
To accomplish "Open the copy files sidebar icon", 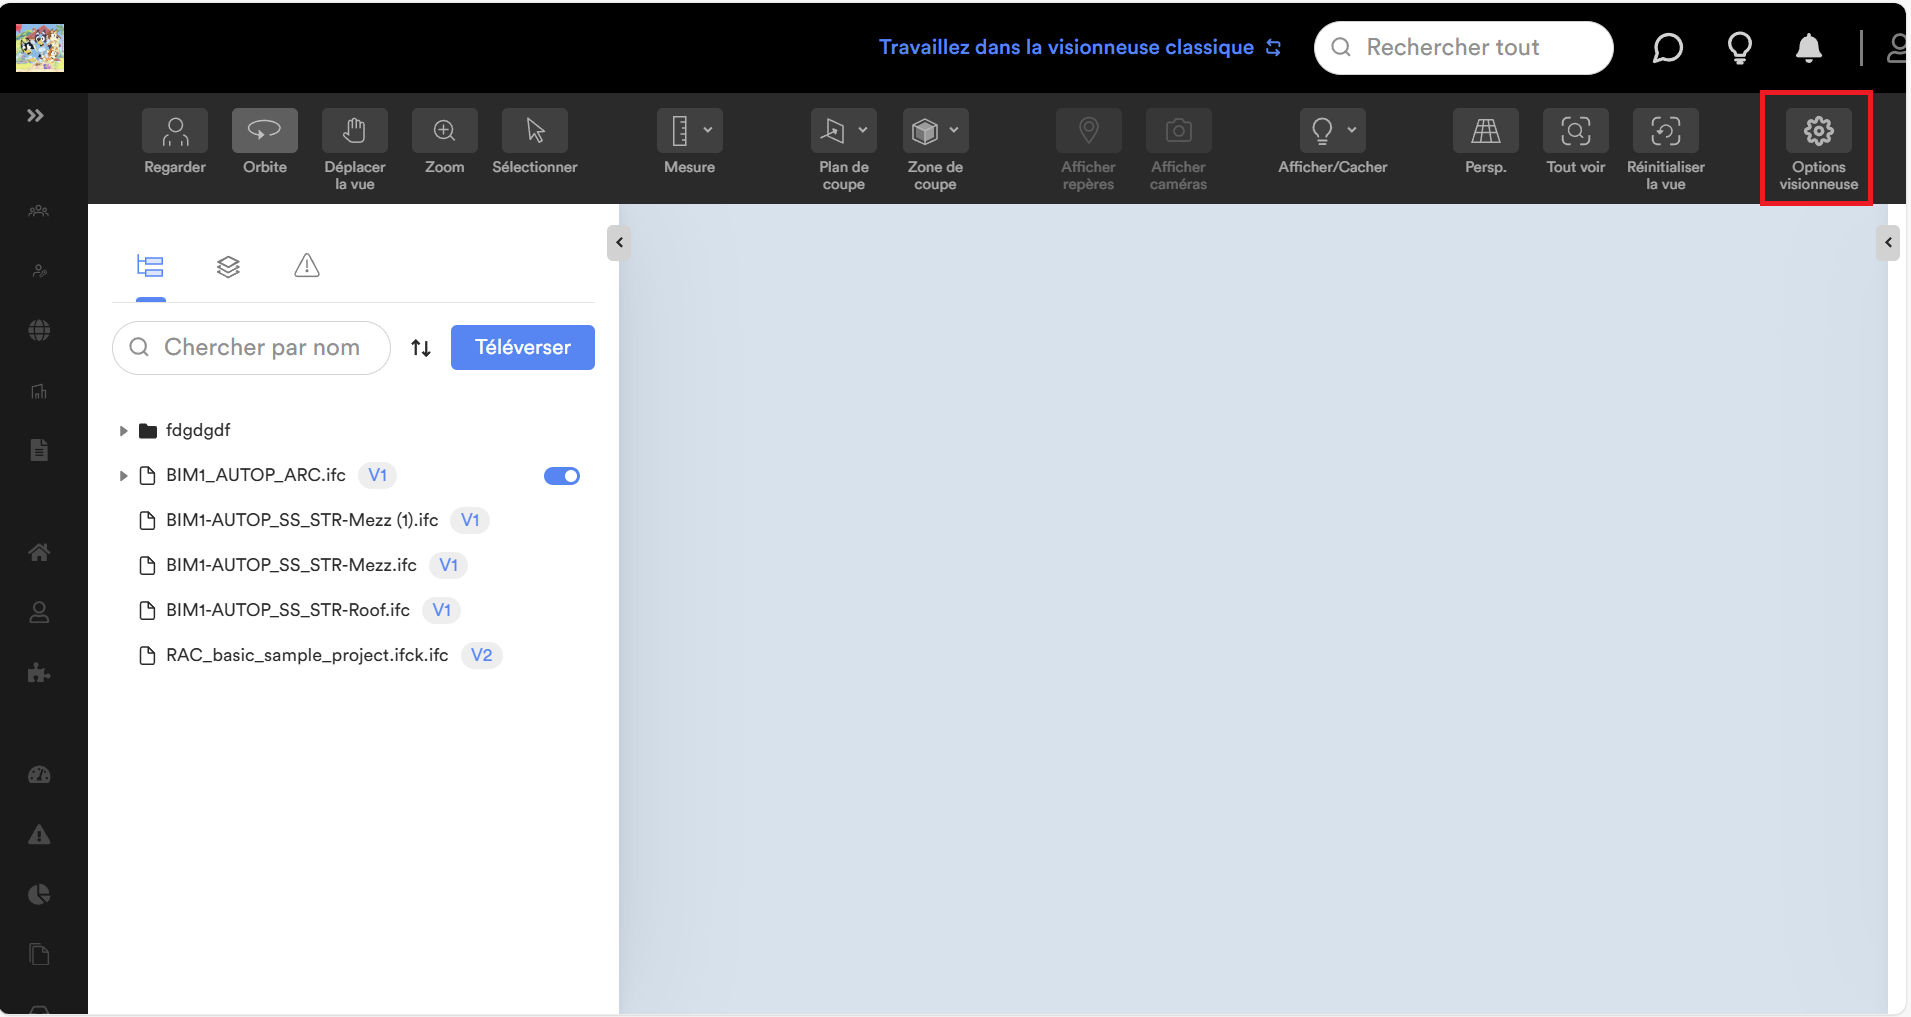I will tap(39, 954).
